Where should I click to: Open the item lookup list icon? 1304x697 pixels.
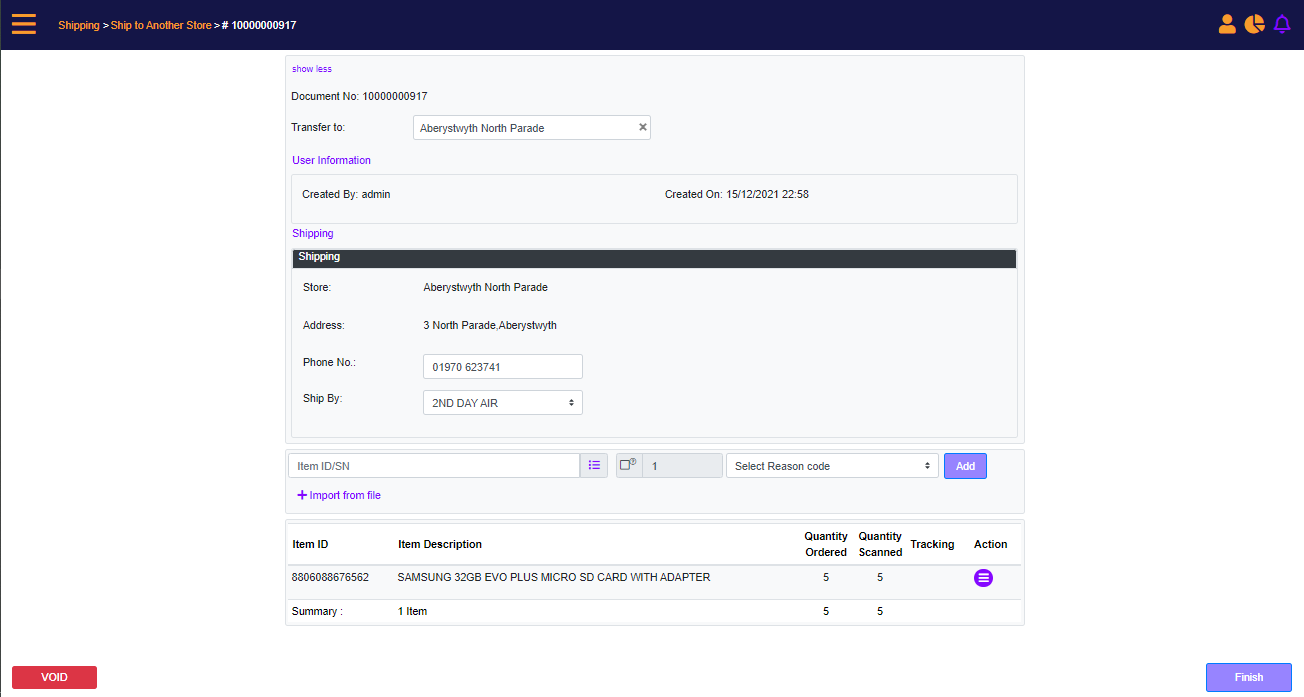click(594, 465)
